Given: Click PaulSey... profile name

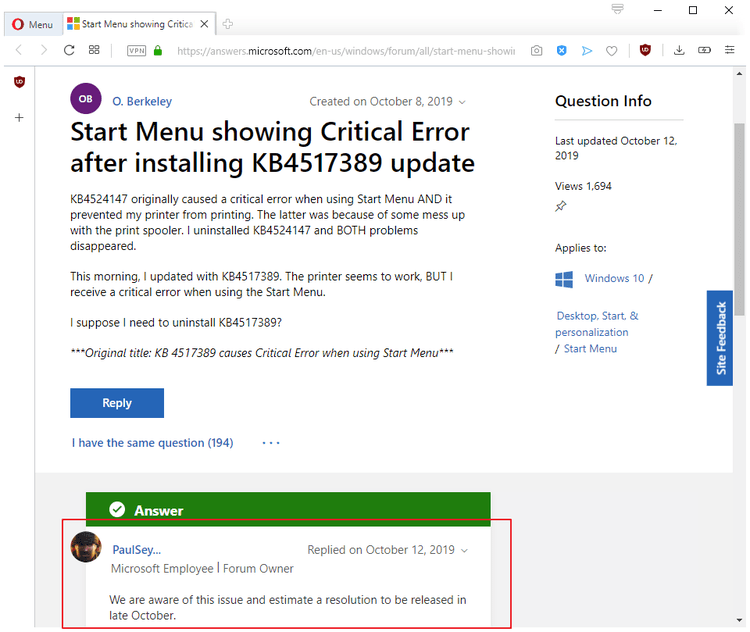Looking at the screenshot, I should 136,550.
